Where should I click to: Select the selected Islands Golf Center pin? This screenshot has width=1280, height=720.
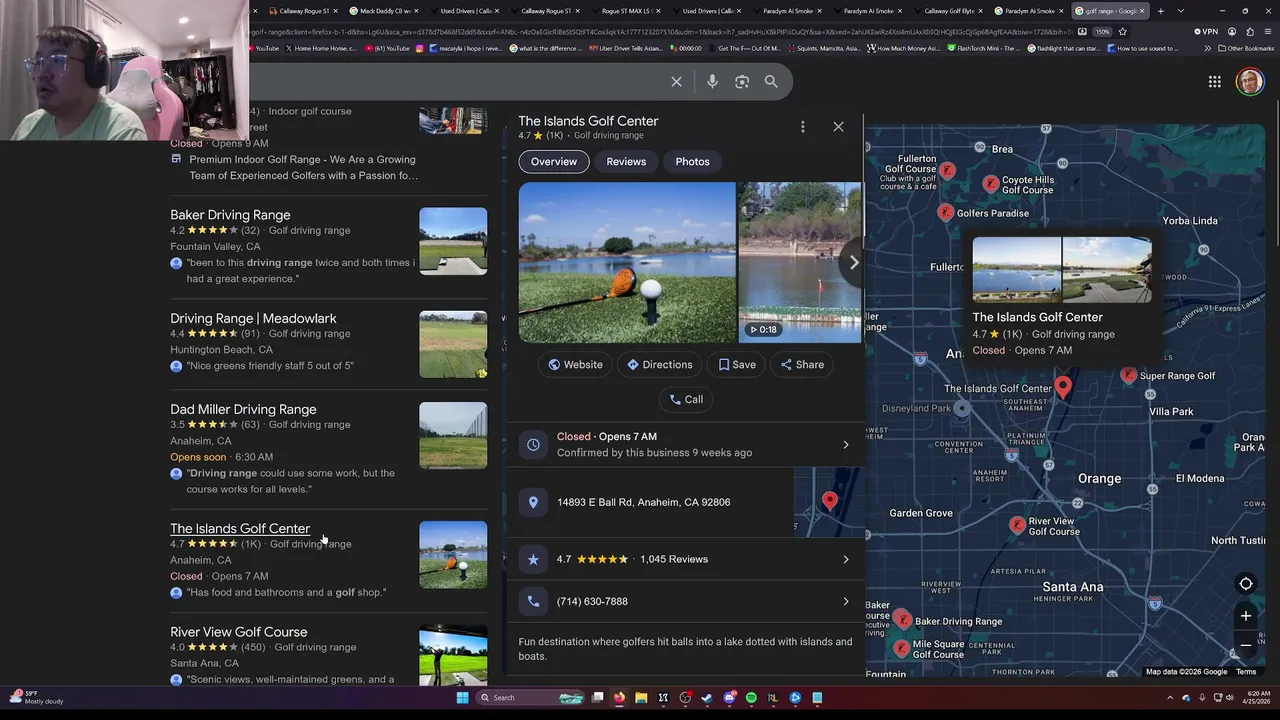pos(1063,386)
